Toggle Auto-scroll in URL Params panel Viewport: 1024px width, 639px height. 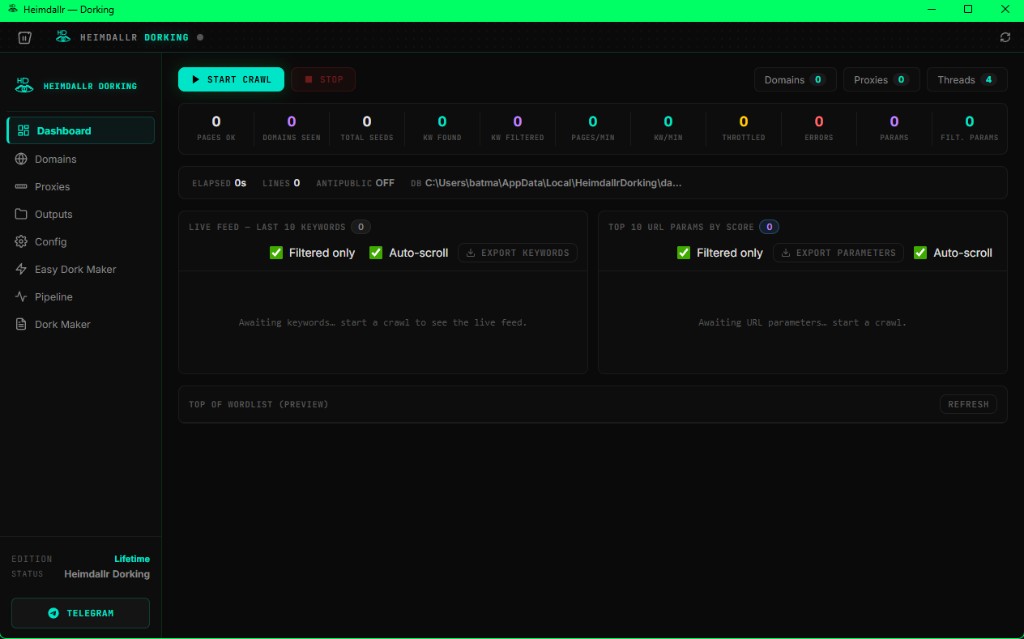click(920, 252)
